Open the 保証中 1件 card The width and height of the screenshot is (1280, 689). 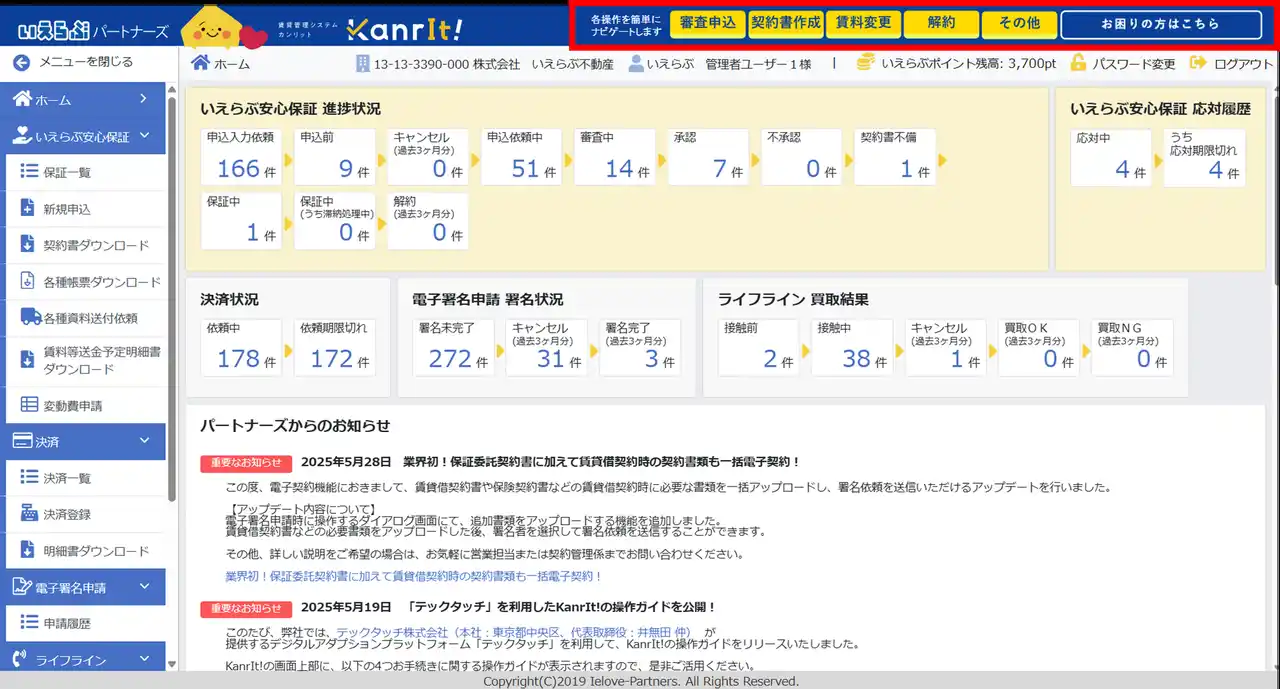[x=240, y=221]
